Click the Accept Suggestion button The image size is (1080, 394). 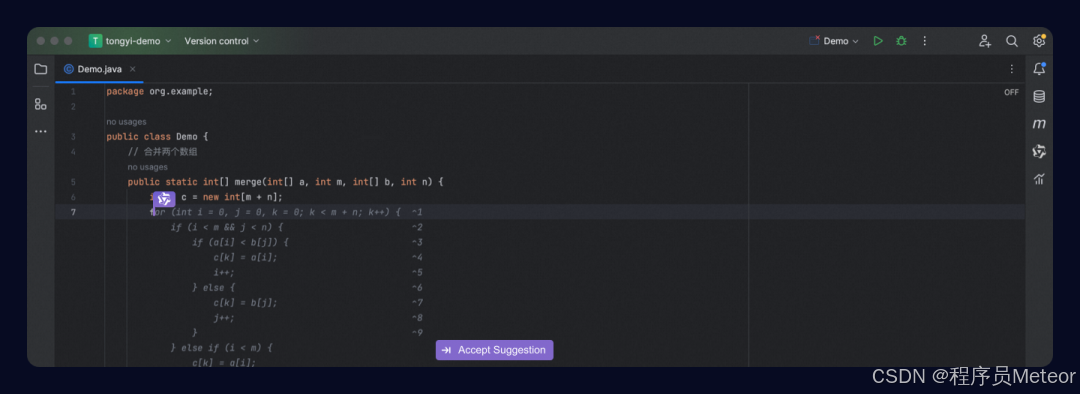tap(495, 350)
